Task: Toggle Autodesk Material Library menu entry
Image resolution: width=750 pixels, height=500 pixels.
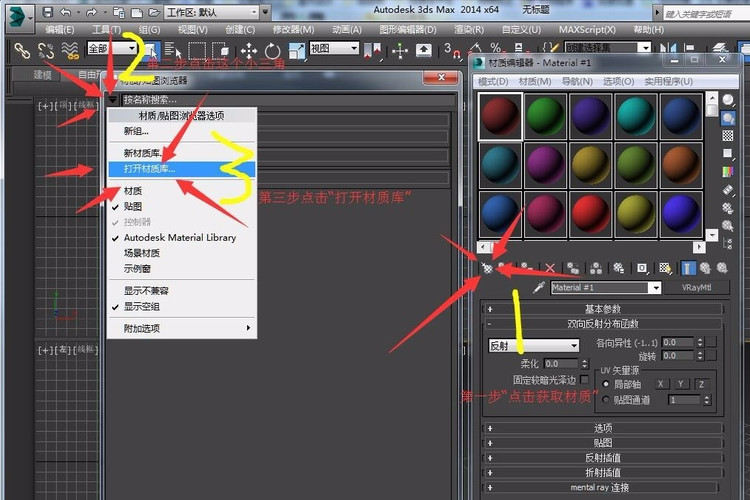Action: pos(182,237)
